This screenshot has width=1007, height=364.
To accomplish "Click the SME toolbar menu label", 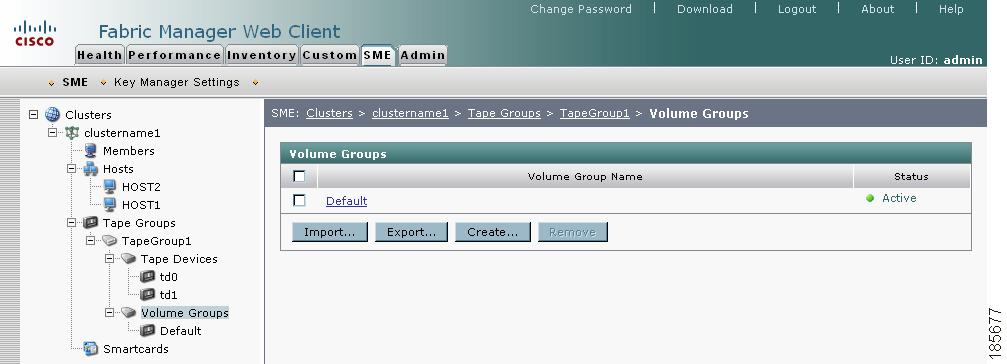I will click(x=75, y=82).
